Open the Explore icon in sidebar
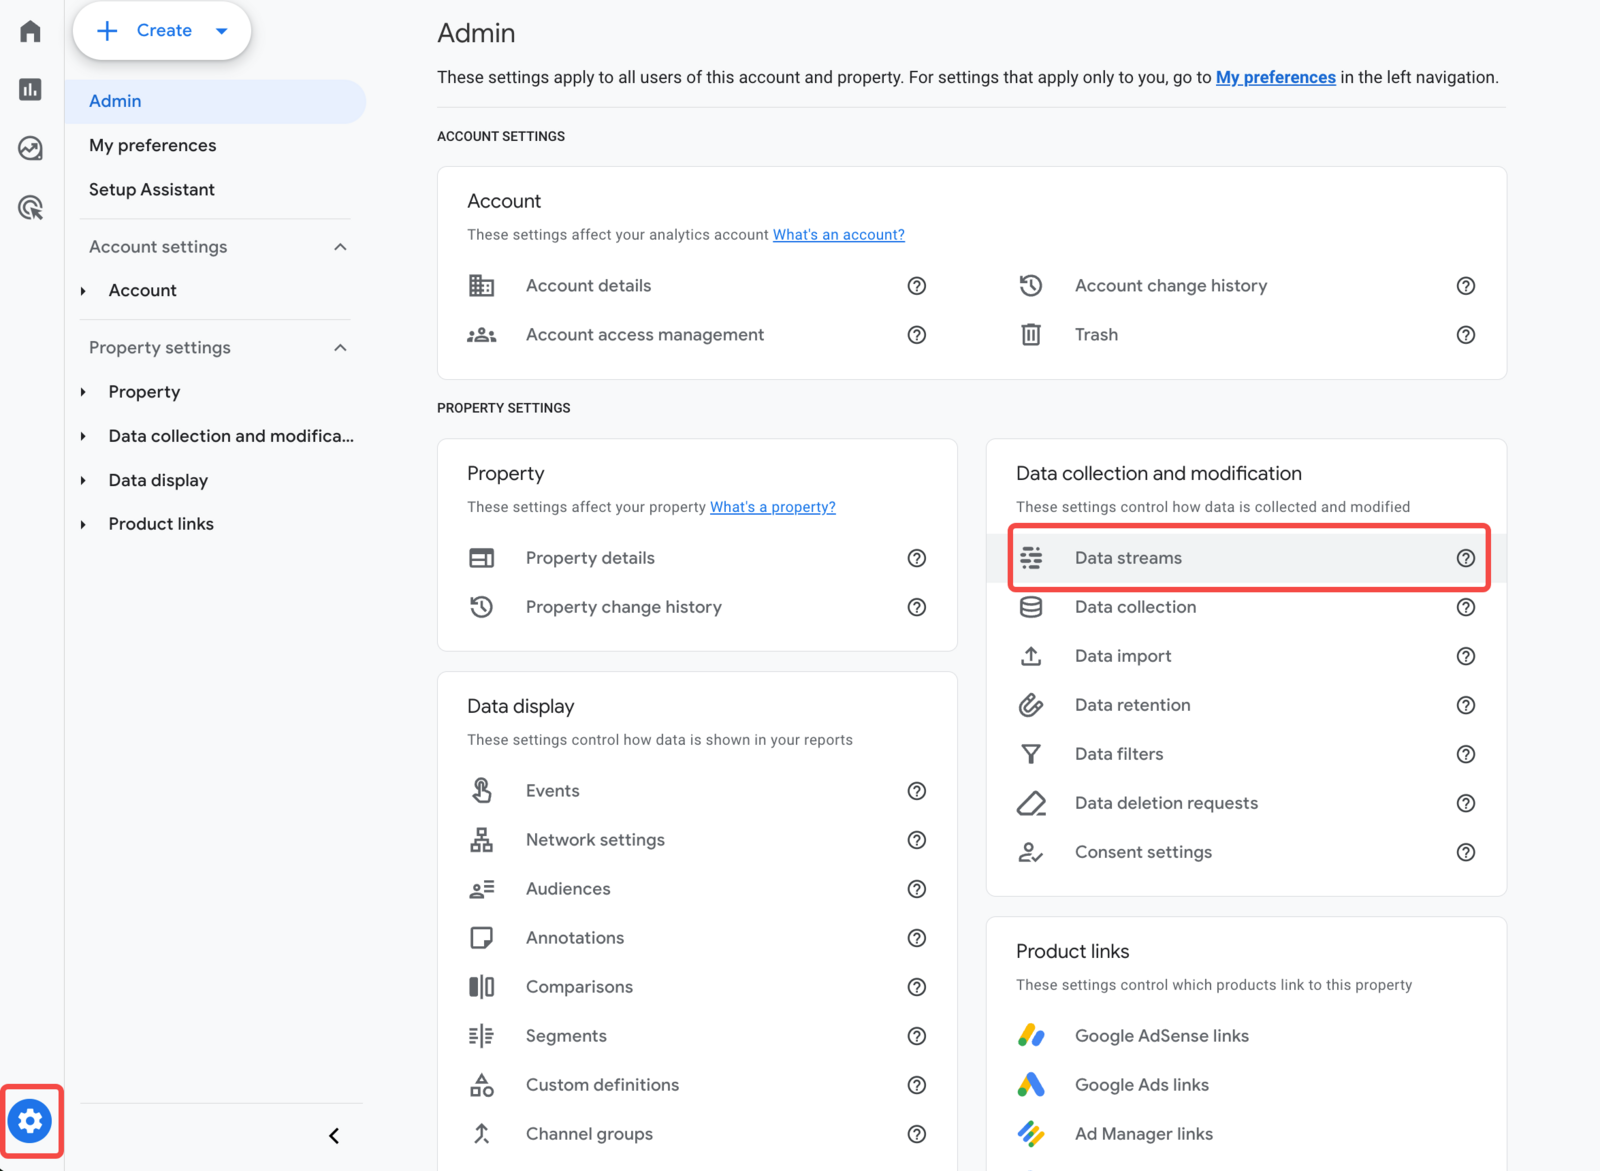 point(30,149)
